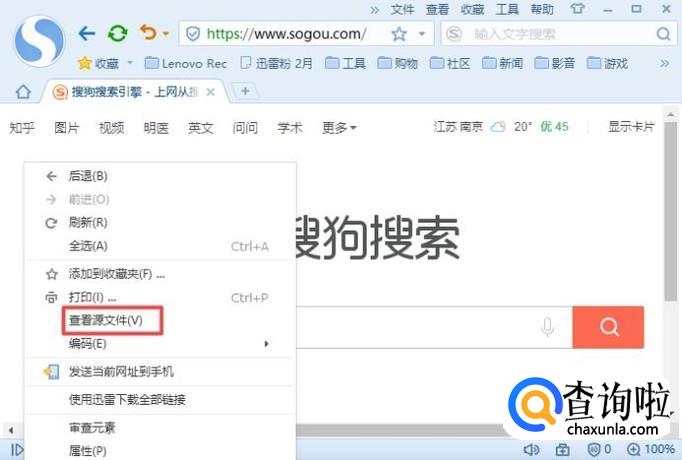Screen dimensions: 682x460
Task: Open the 新闻 bookmark folder
Action: (502, 63)
